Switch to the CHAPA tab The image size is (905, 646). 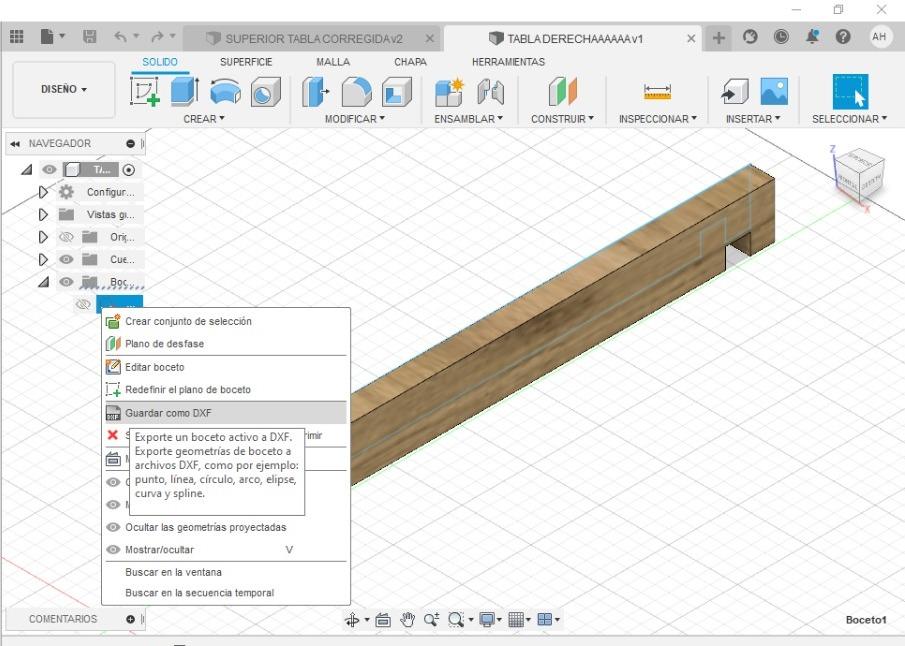click(x=410, y=62)
